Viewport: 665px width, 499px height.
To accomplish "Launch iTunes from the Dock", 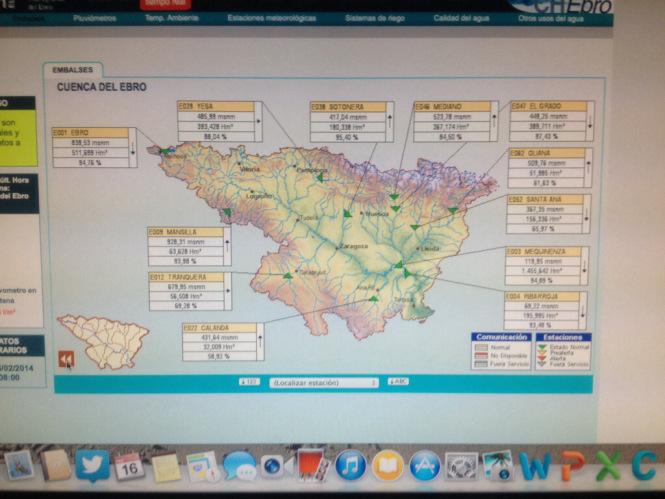I will 350,465.
